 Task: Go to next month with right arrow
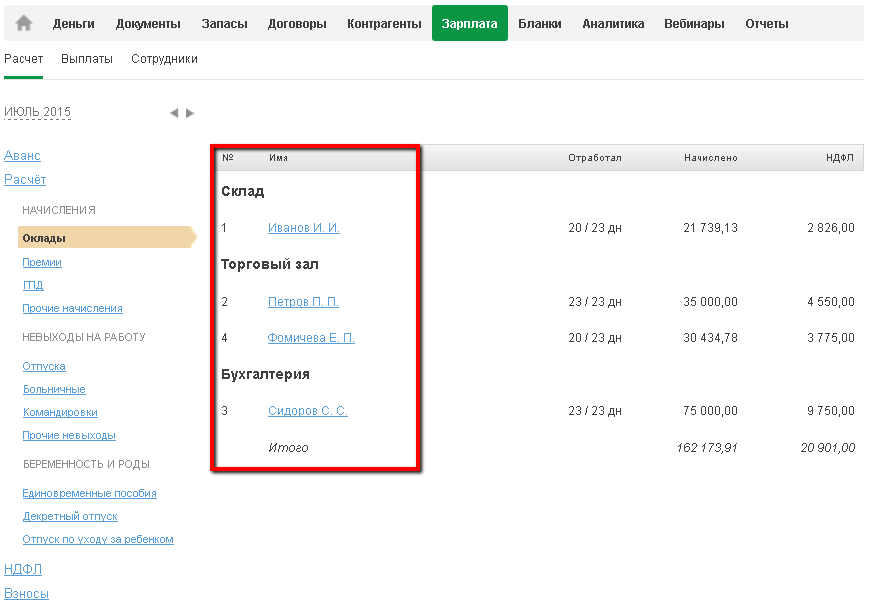(x=190, y=113)
